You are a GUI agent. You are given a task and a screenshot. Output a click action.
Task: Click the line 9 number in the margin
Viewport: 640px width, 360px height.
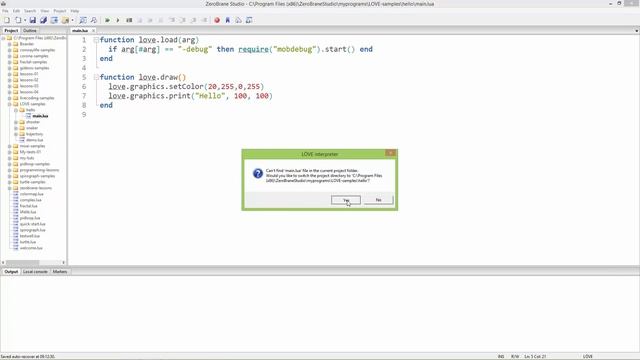(x=84, y=115)
